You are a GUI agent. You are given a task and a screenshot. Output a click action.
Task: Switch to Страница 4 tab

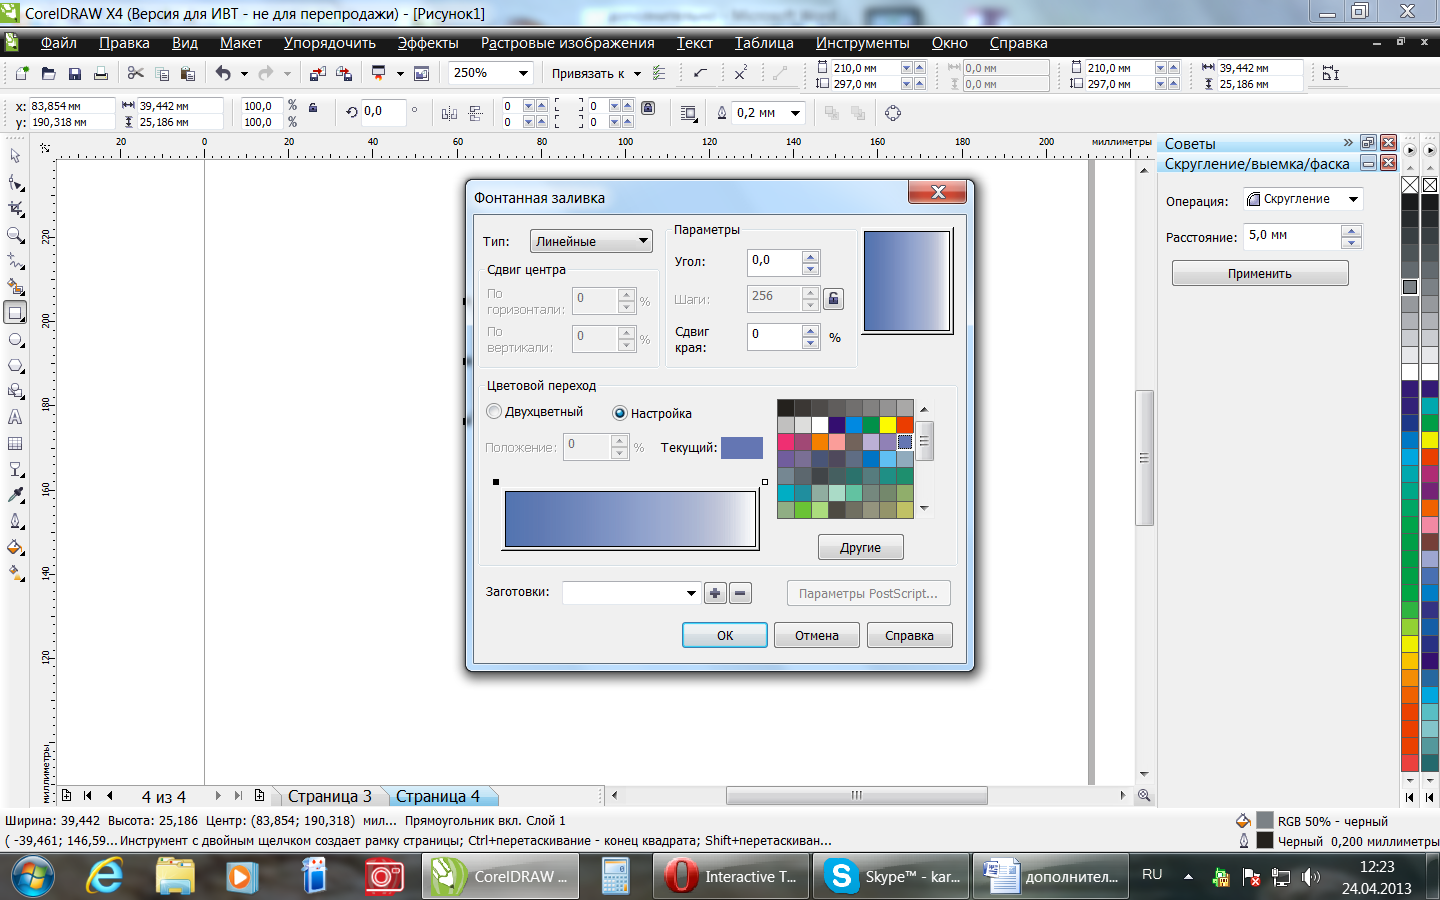tap(438, 796)
